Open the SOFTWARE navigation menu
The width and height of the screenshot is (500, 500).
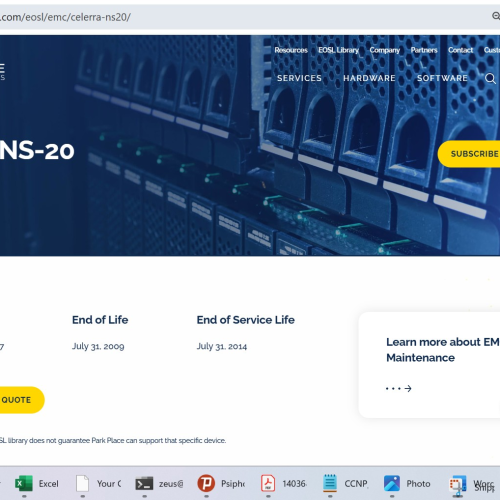click(x=442, y=78)
